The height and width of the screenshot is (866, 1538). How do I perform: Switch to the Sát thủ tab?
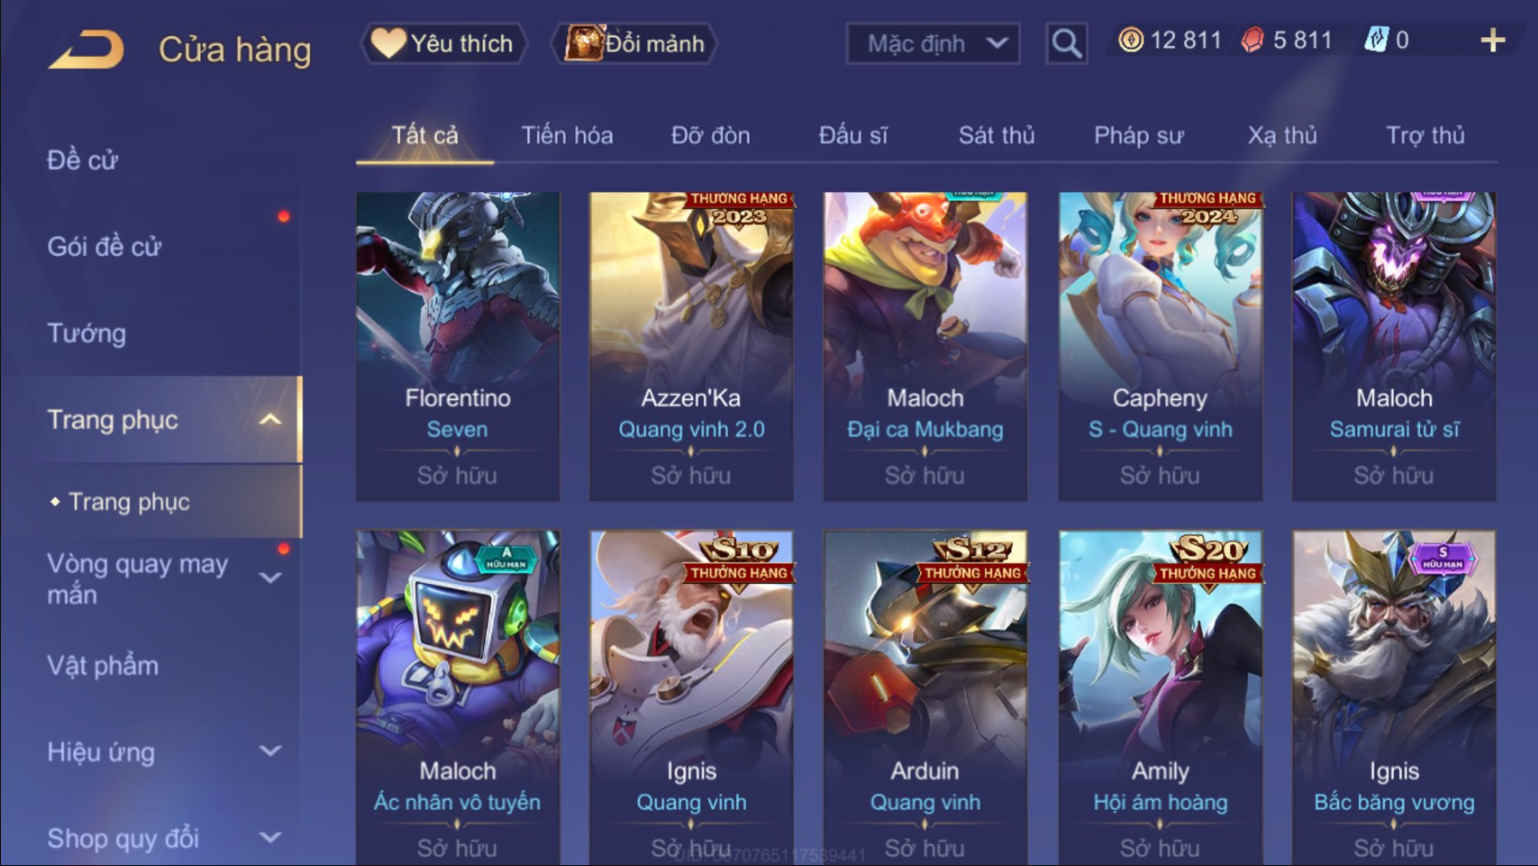tap(996, 135)
